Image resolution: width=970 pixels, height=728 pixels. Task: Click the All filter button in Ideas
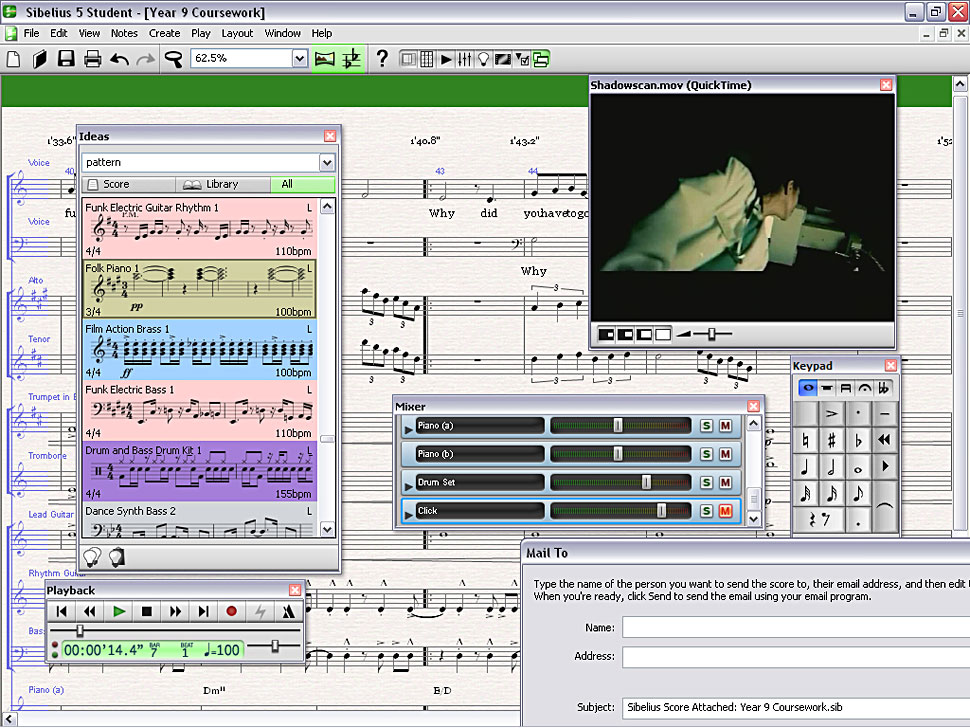pos(303,184)
